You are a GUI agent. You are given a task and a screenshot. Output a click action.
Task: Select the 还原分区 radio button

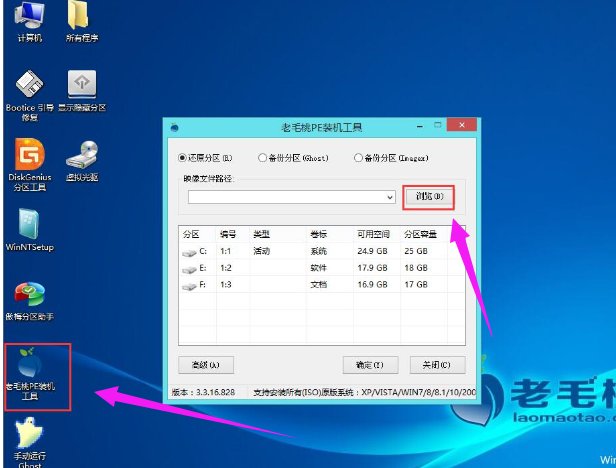tap(182, 157)
